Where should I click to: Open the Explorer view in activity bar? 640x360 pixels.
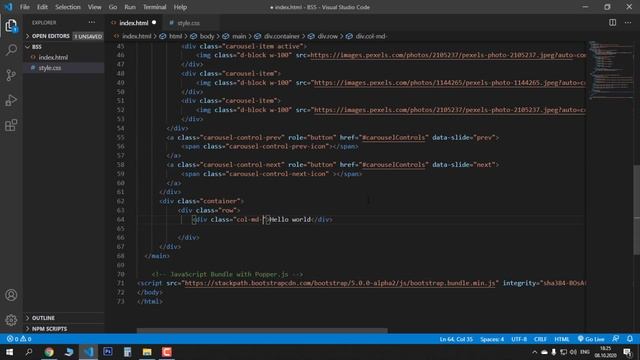[x=11, y=26]
